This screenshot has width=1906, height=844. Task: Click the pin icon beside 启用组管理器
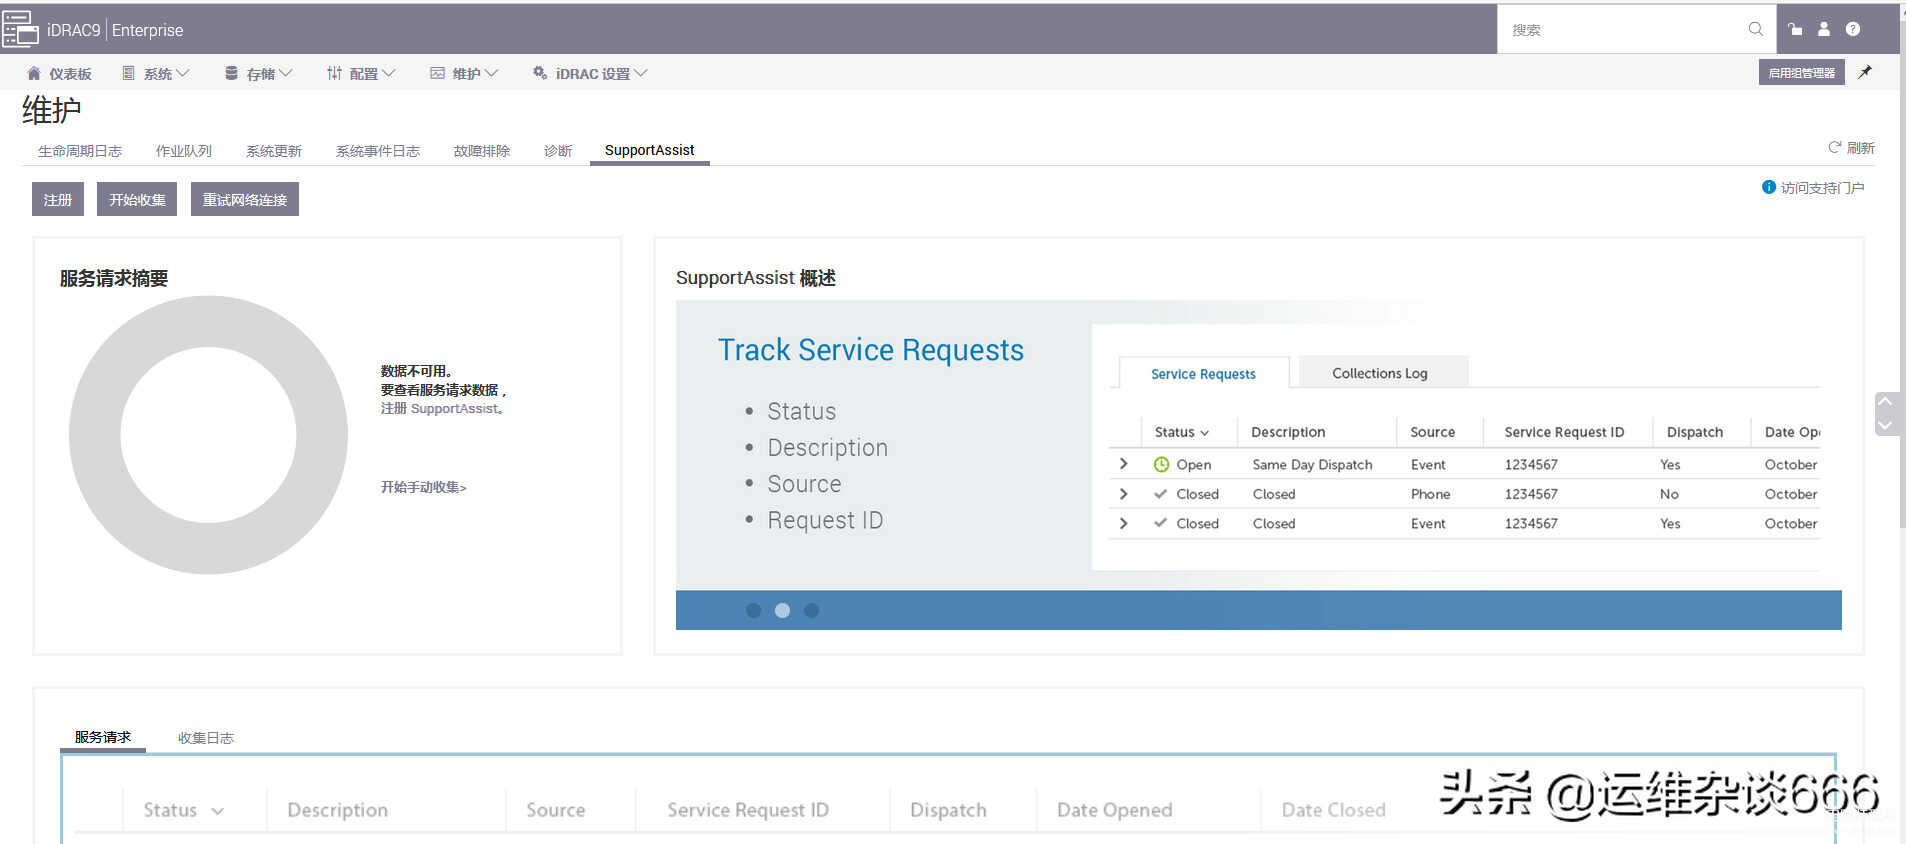pos(1865,72)
